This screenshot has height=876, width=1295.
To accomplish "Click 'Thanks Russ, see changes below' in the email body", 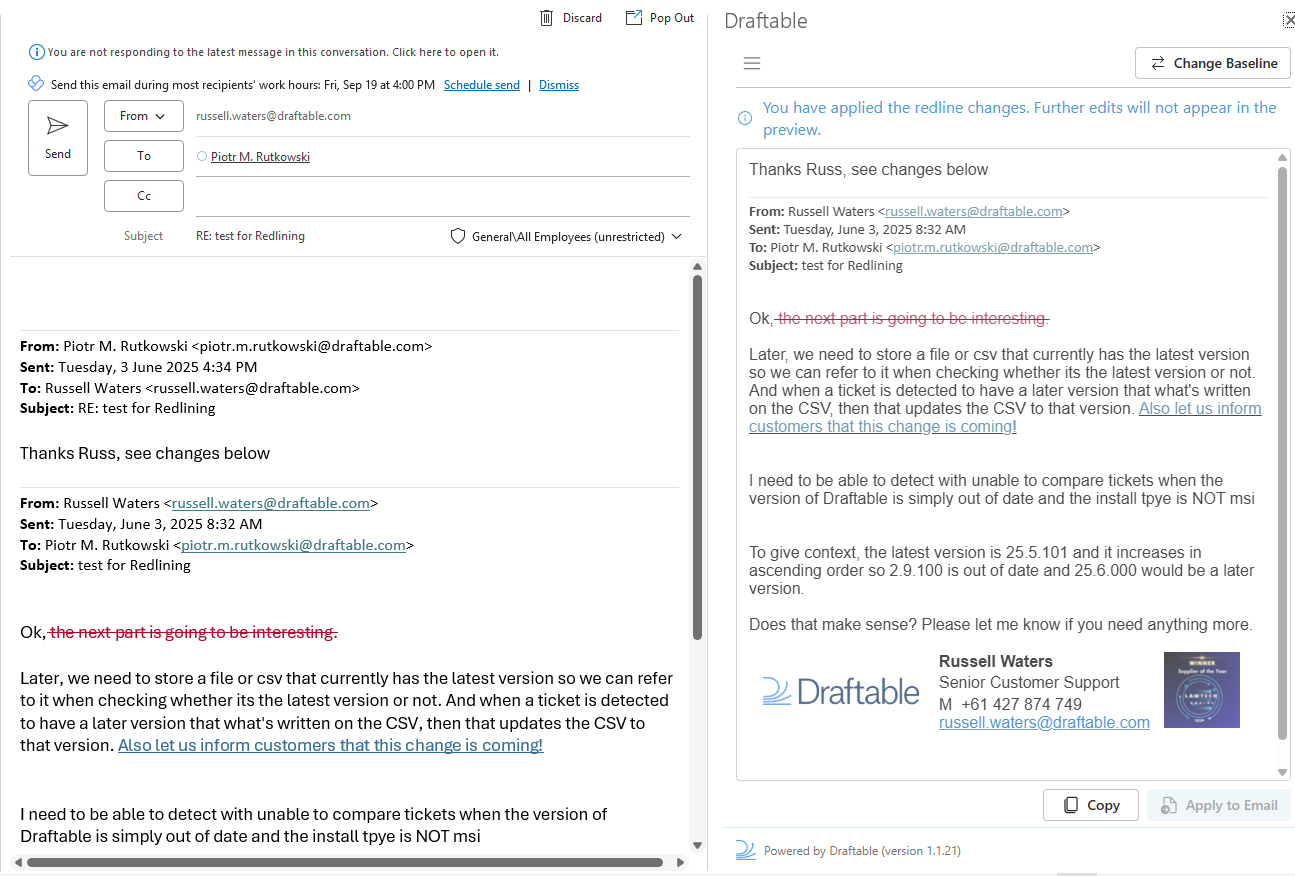I will (x=145, y=453).
